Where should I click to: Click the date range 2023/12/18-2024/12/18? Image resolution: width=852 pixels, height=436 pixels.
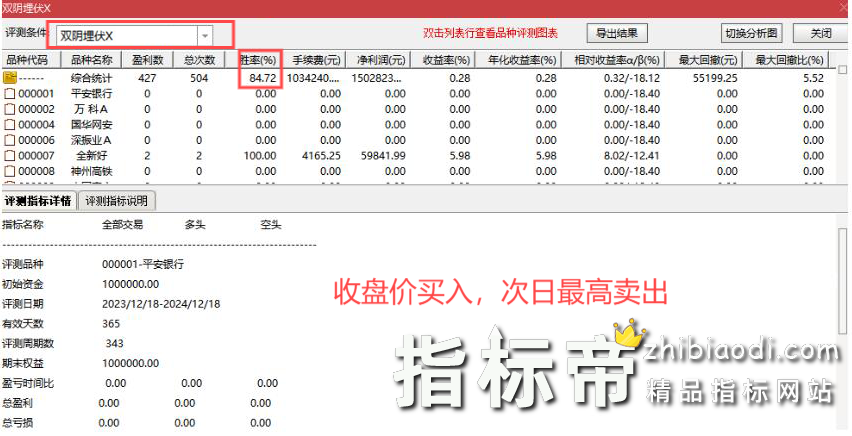[161, 304]
